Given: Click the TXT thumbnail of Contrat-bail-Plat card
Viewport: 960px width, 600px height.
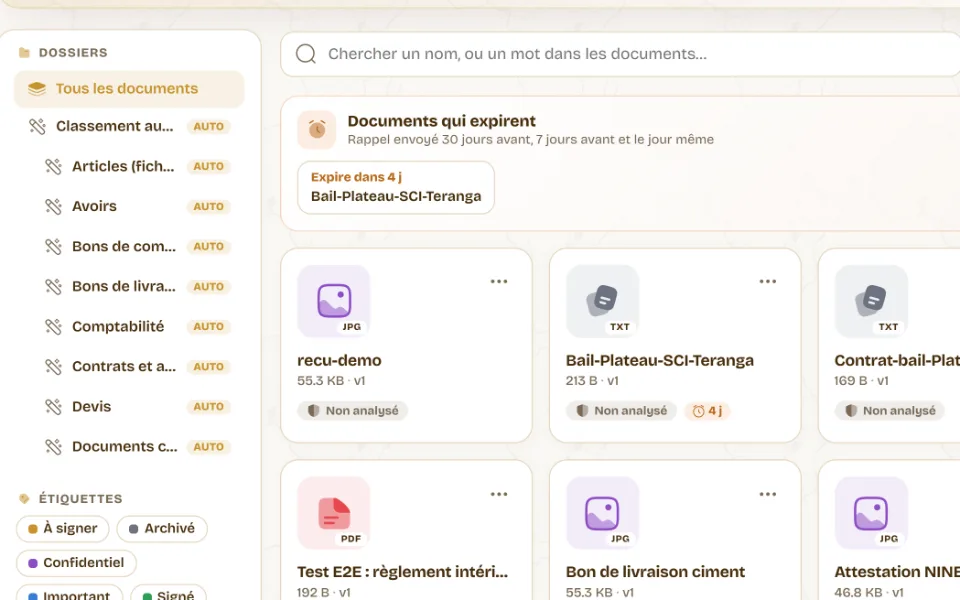Looking at the screenshot, I should click(871, 301).
